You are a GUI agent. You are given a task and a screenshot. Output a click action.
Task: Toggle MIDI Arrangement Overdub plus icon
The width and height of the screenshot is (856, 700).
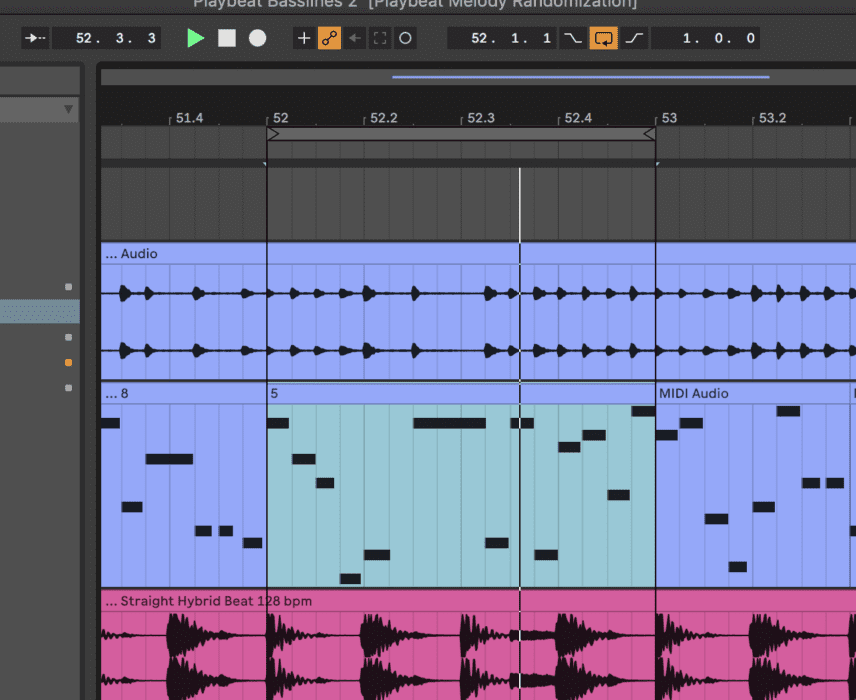coord(304,38)
